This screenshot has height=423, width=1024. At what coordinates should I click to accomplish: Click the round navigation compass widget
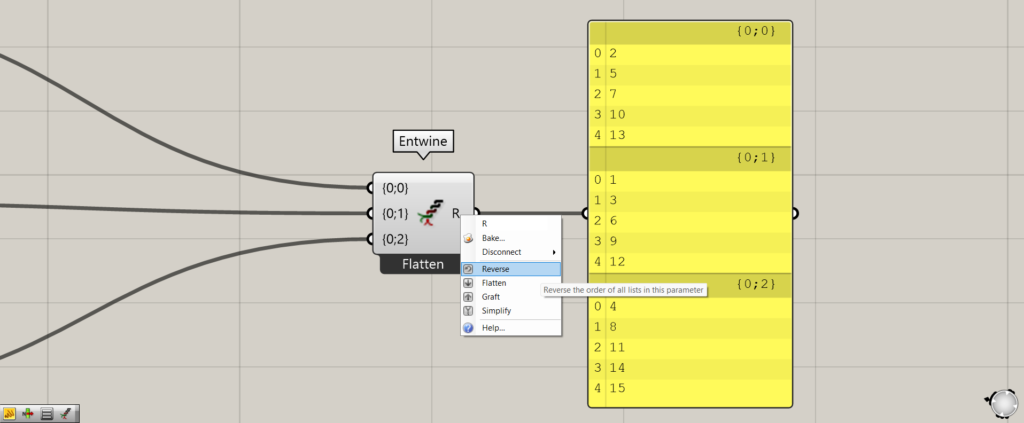click(x=1002, y=403)
